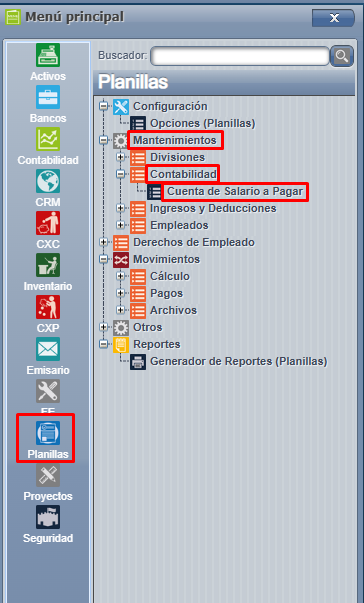This screenshot has width=364, height=603.
Task: Collapse the Mantenimientos tree node
Action: tap(103, 140)
